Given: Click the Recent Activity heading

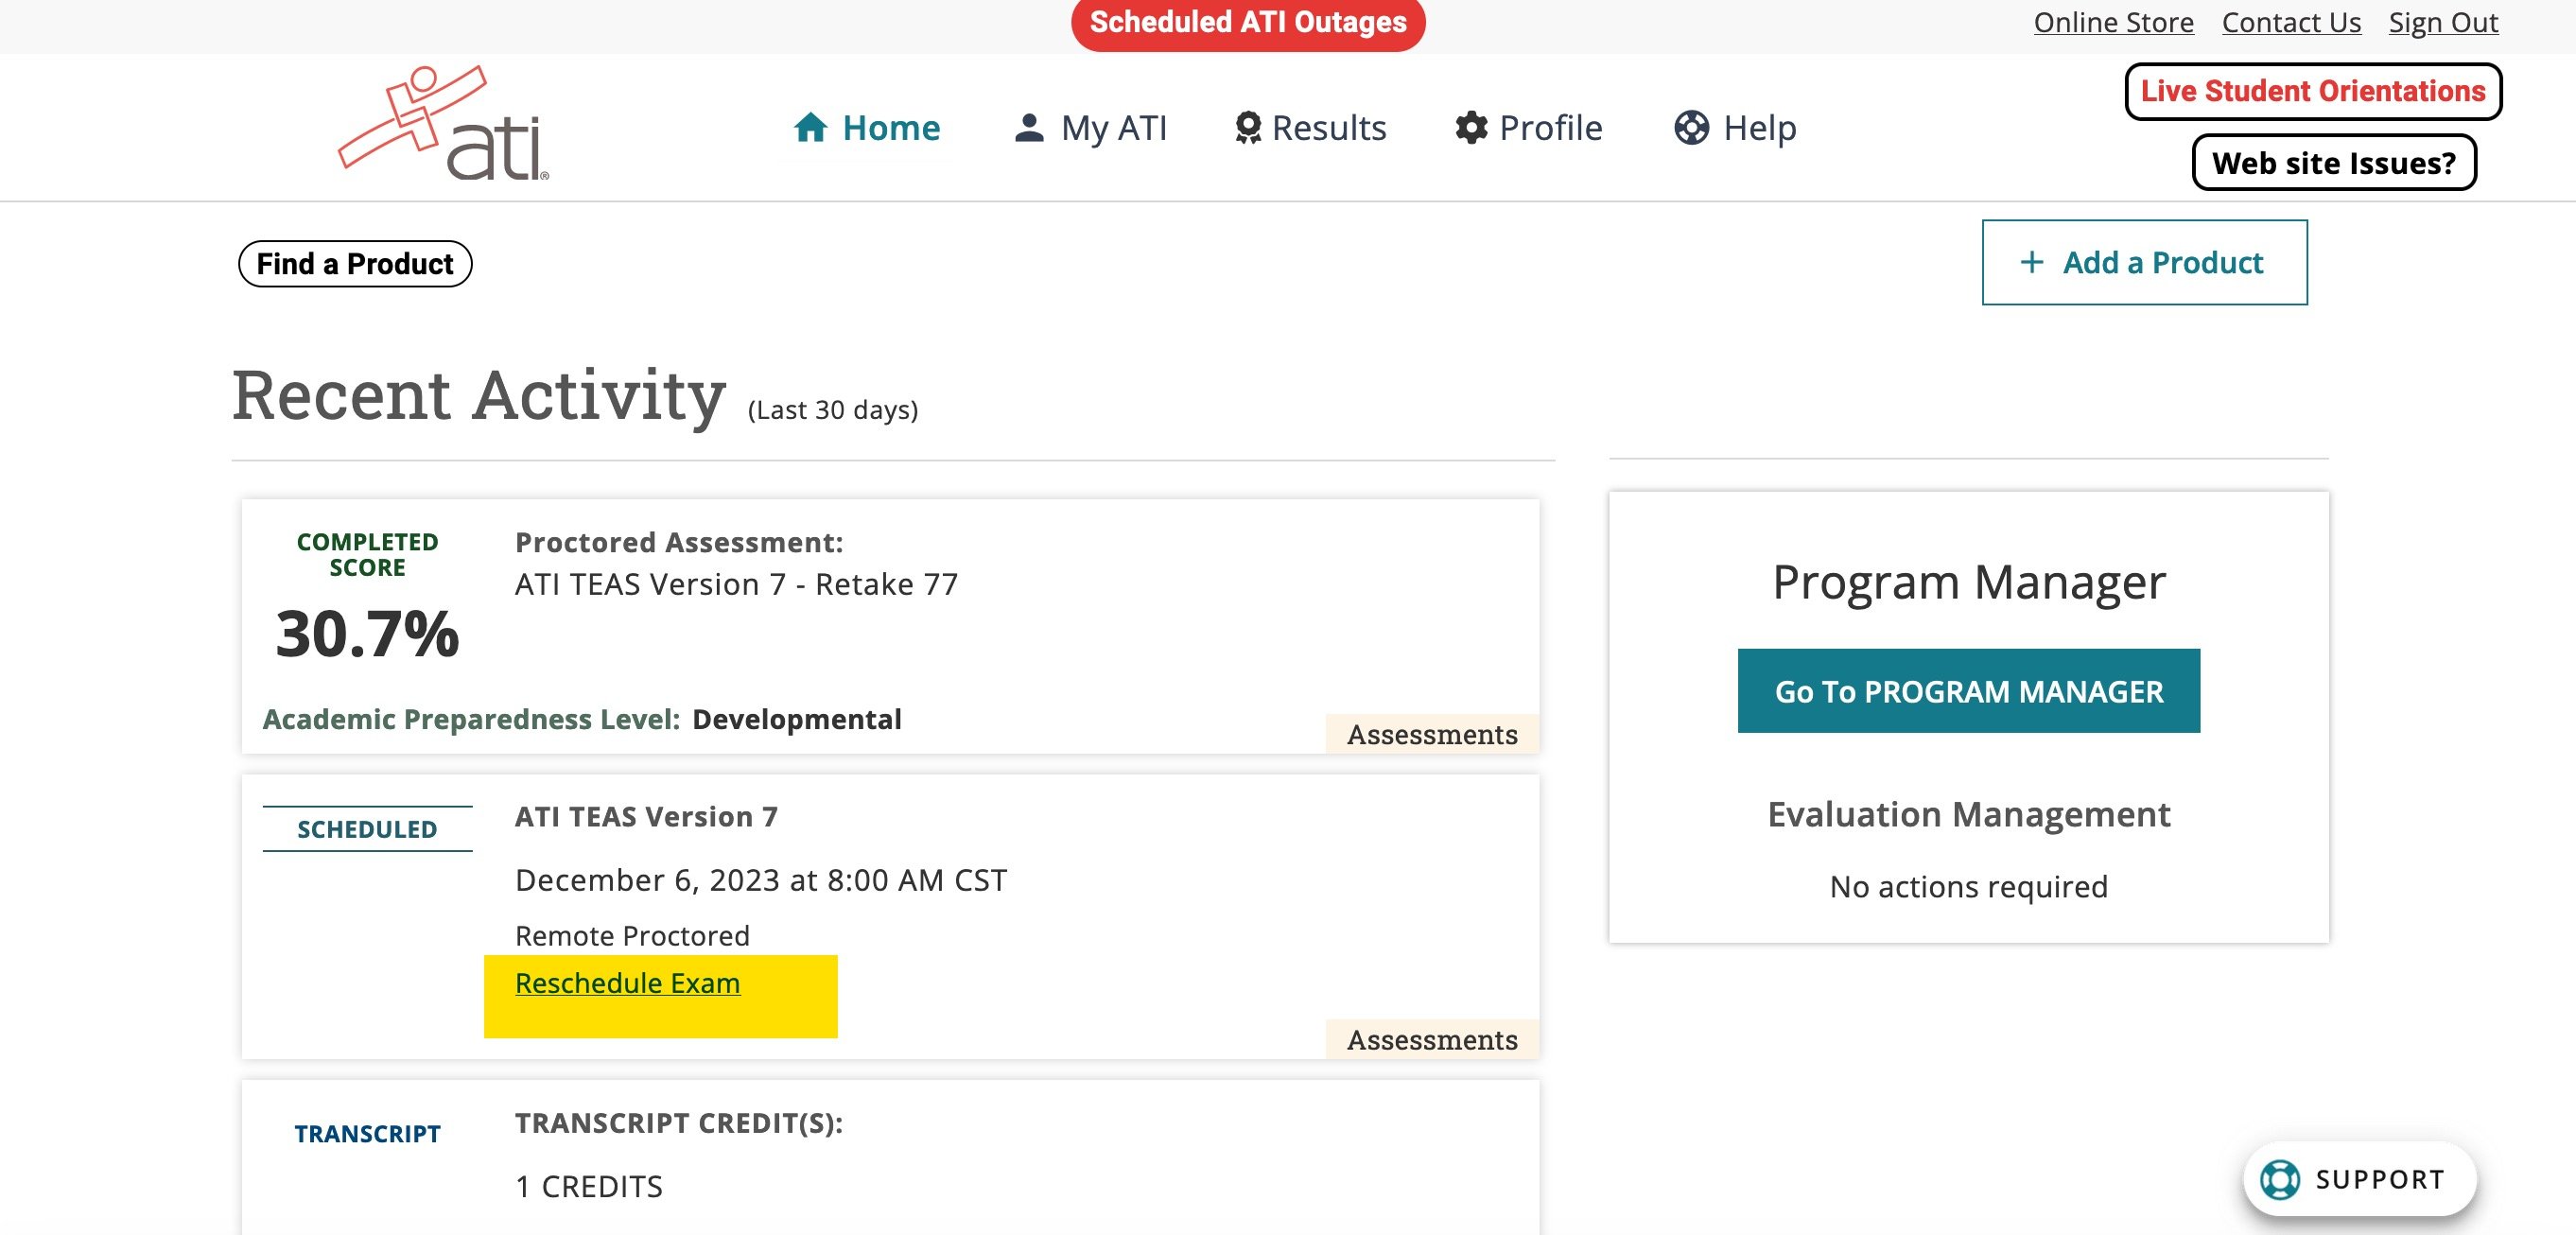Looking at the screenshot, I should (479, 395).
